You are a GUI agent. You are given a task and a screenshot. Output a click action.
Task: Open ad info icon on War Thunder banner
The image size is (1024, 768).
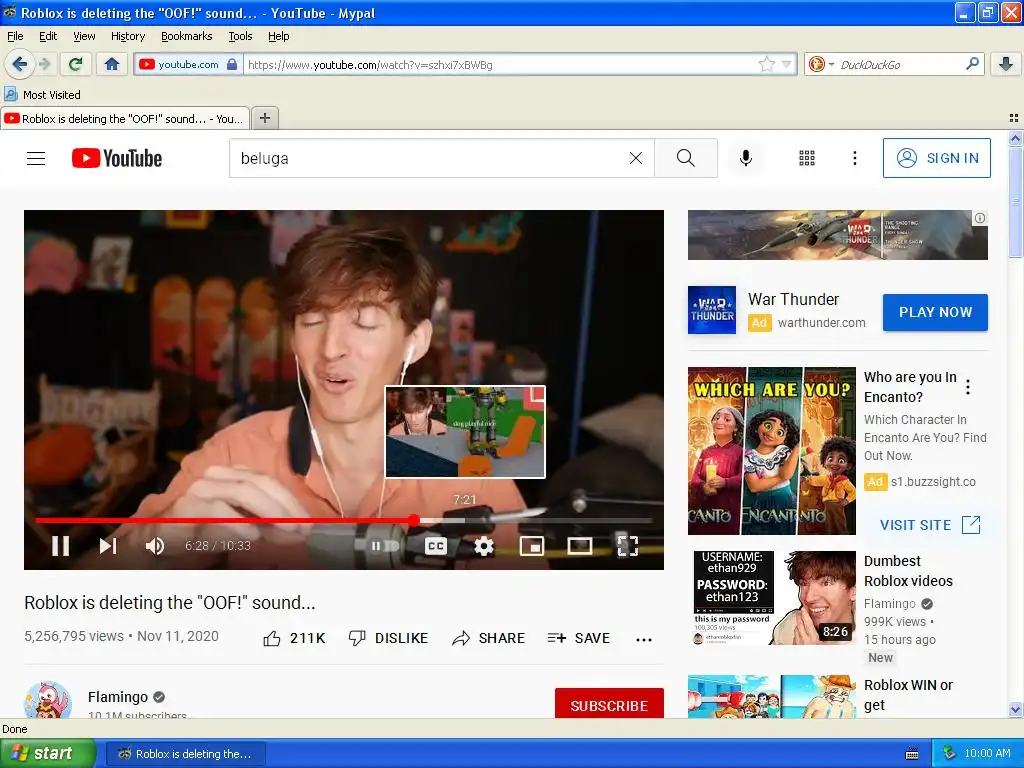pyautogui.click(x=980, y=218)
